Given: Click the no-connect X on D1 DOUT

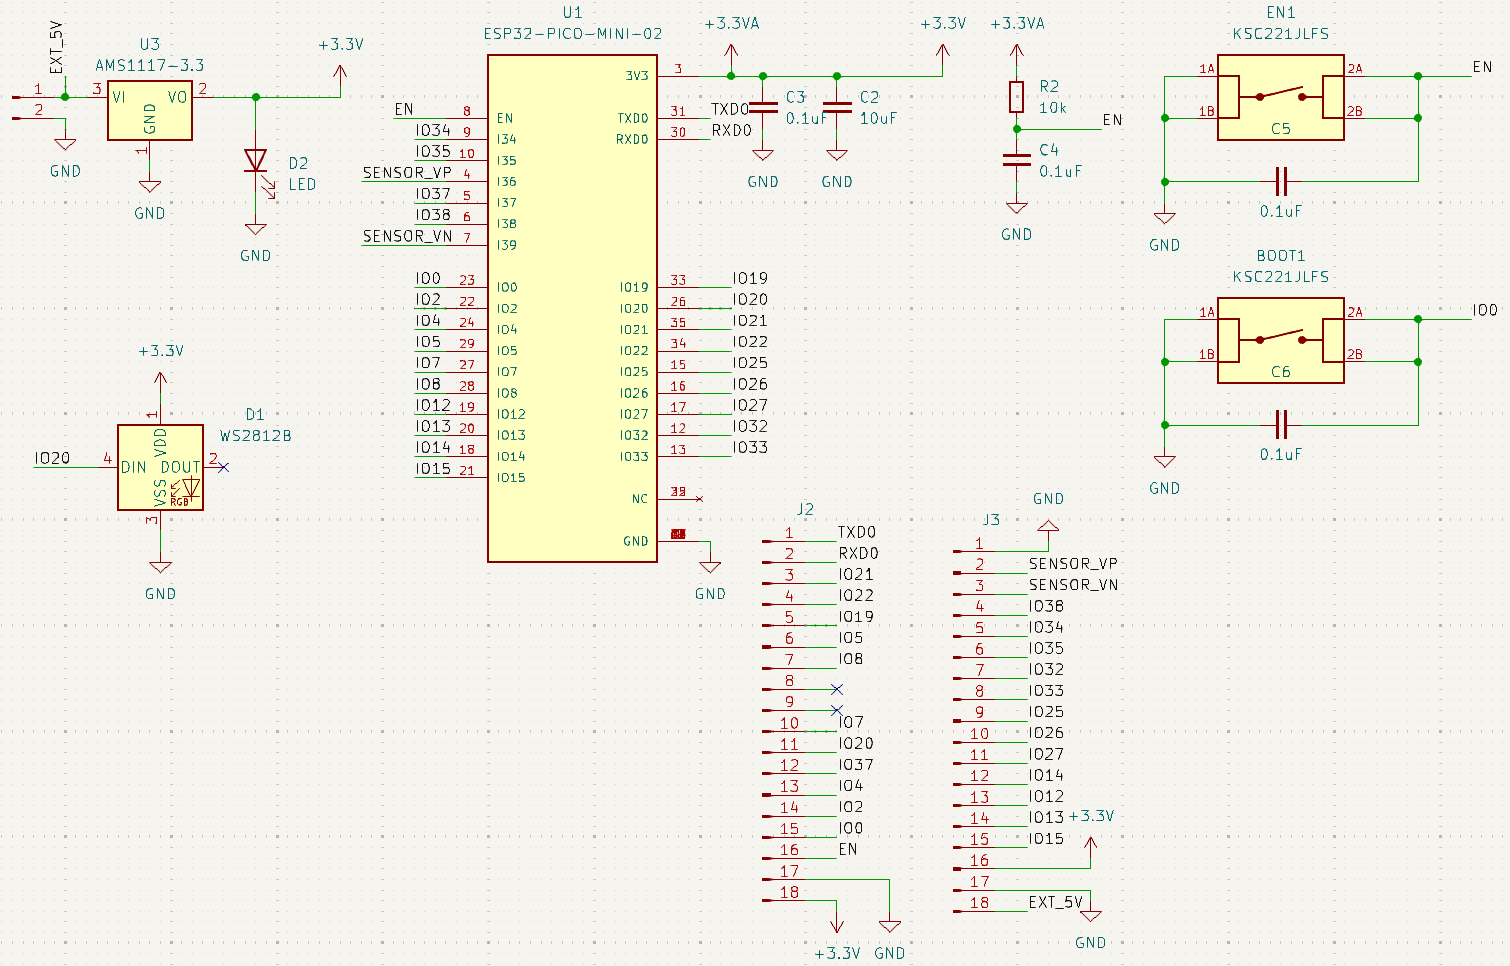Looking at the screenshot, I should point(223,467).
